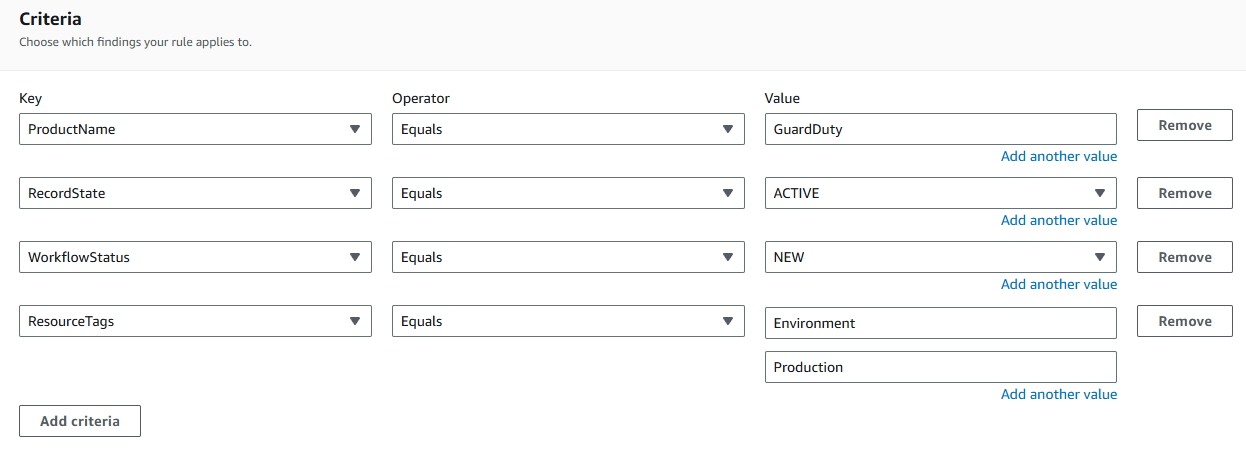
Task: Open the RecordState key dropdown
Action: 195,193
